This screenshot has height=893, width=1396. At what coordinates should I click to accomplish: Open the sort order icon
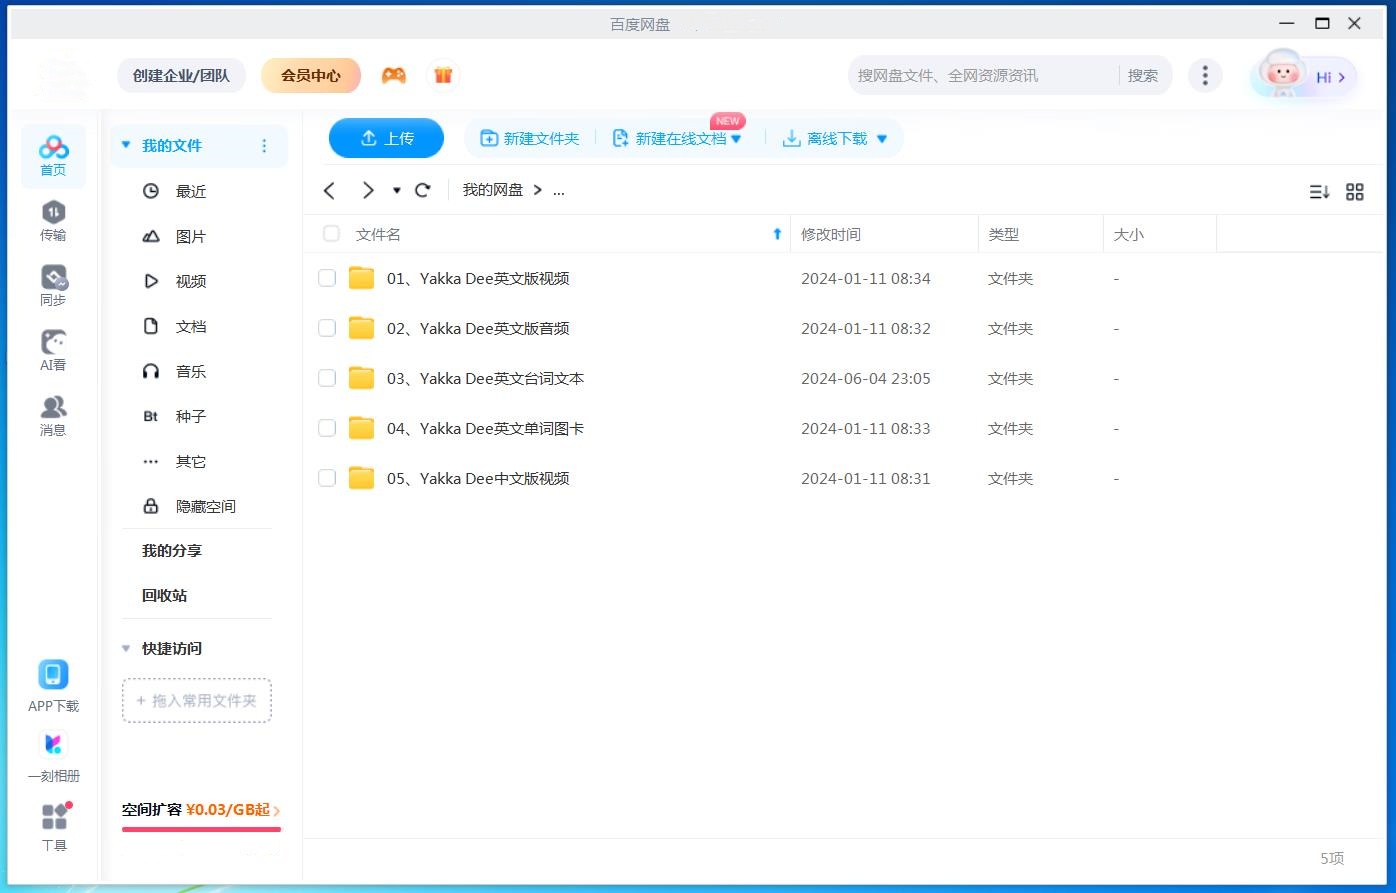(1319, 192)
